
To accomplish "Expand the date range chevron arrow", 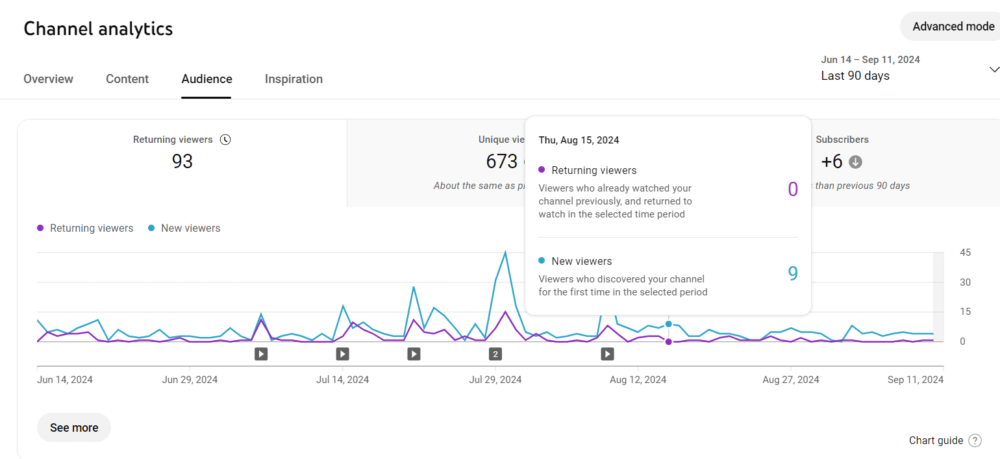I will coord(993,69).
